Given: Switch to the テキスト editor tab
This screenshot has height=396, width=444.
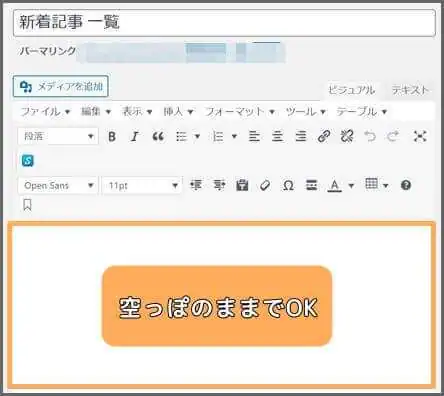Looking at the screenshot, I should (x=410, y=90).
